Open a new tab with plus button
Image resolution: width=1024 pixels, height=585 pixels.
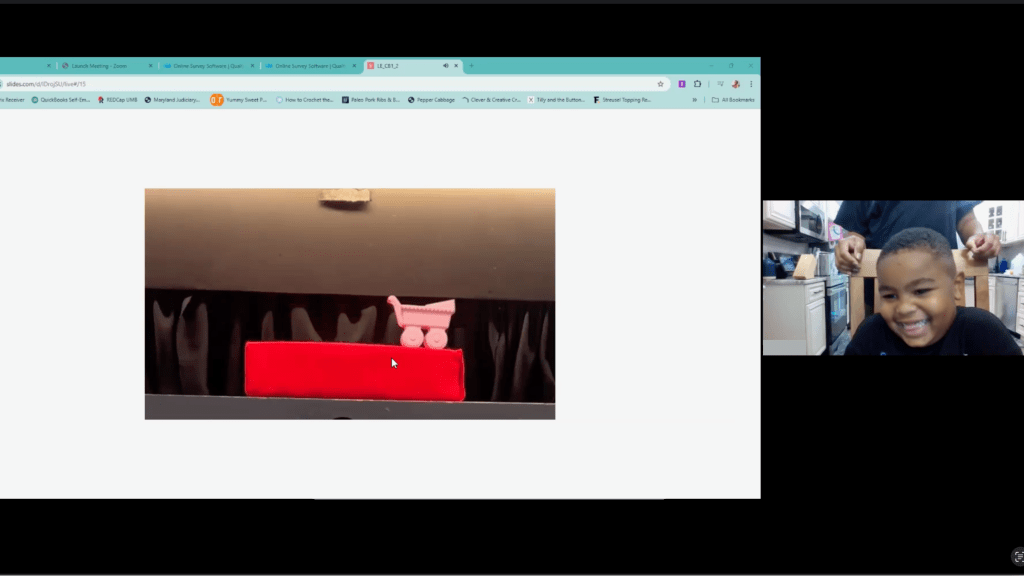(x=471, y=66)
